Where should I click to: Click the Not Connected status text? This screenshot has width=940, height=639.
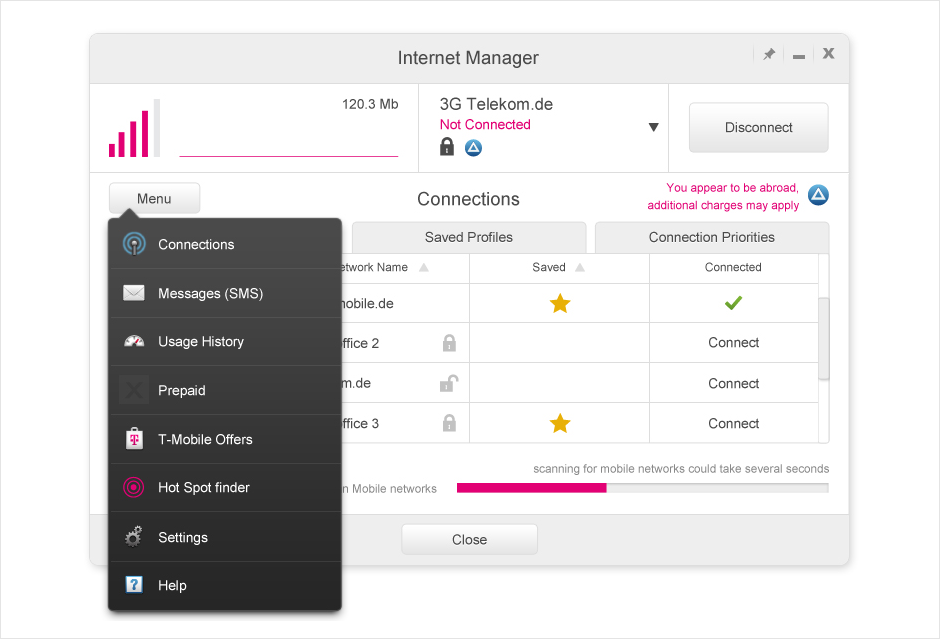(485, 125)
